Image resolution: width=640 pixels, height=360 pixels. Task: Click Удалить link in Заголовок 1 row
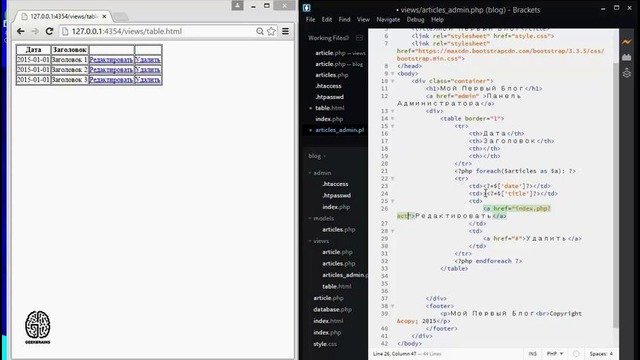pos(148,60)
